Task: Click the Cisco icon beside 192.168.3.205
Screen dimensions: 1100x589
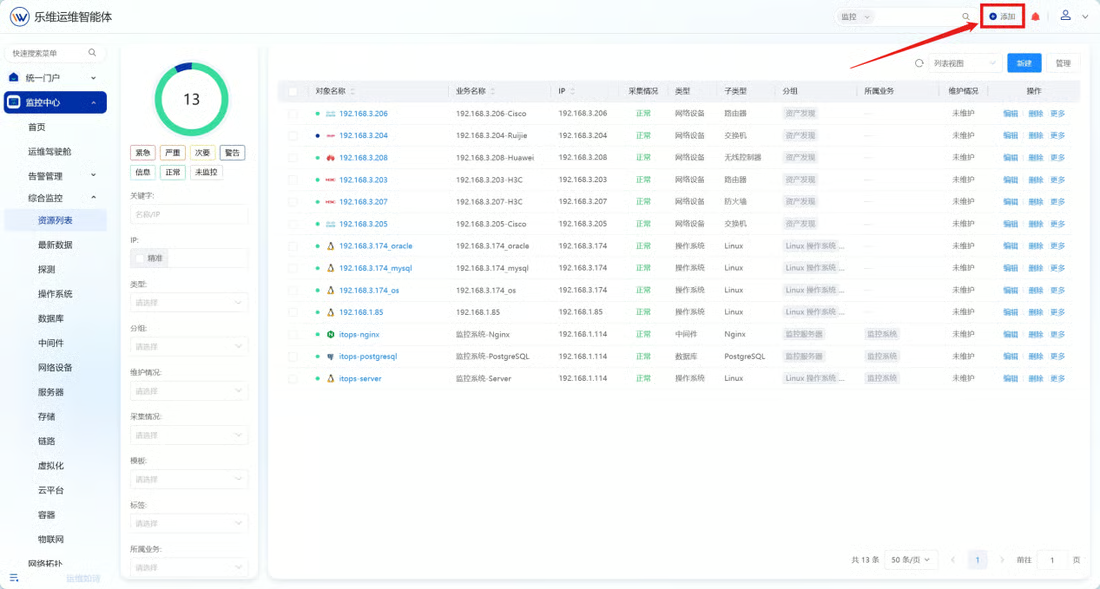Action: pos(330,224)
